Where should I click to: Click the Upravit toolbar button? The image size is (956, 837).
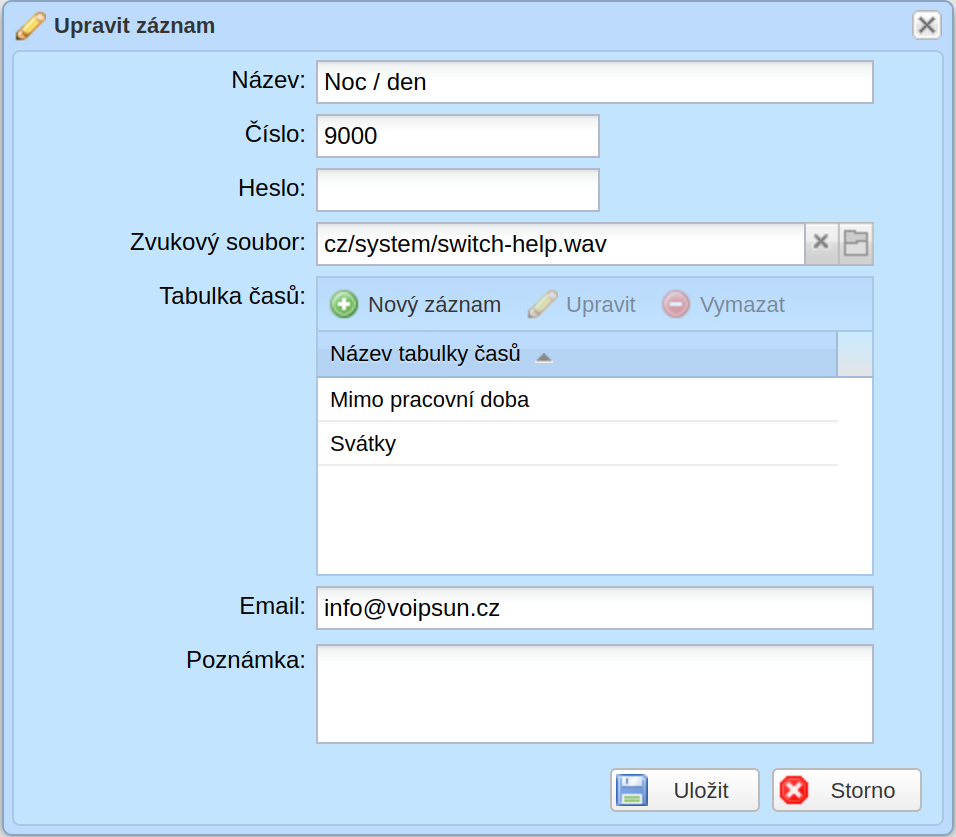pyautogui.click(x=582, y=304)
